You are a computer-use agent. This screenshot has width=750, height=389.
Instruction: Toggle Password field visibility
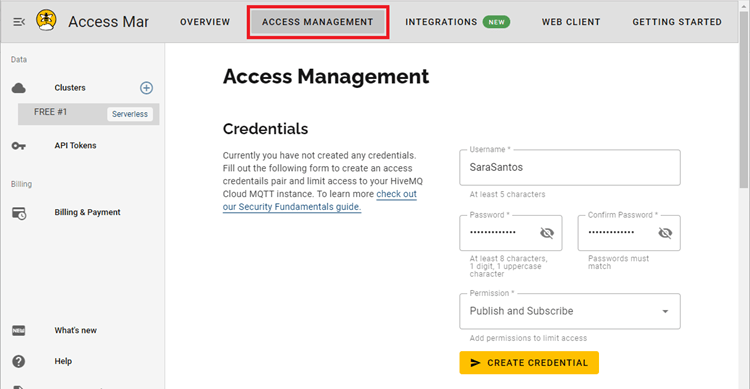[547, 233]
